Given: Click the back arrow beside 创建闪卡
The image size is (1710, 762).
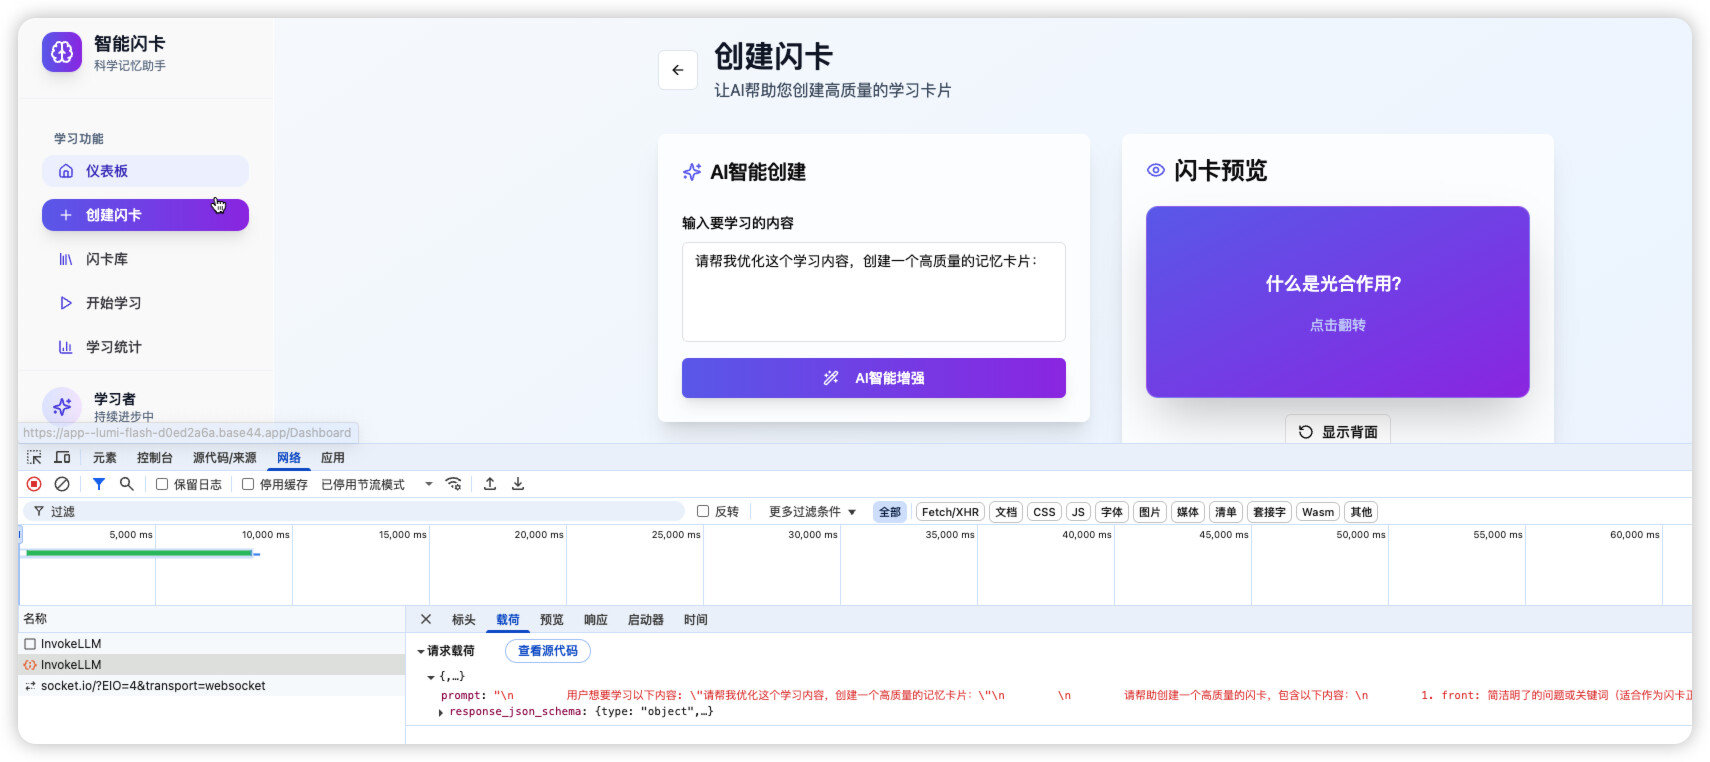Looking at the screenshot, I should click(x=677, y=70).
